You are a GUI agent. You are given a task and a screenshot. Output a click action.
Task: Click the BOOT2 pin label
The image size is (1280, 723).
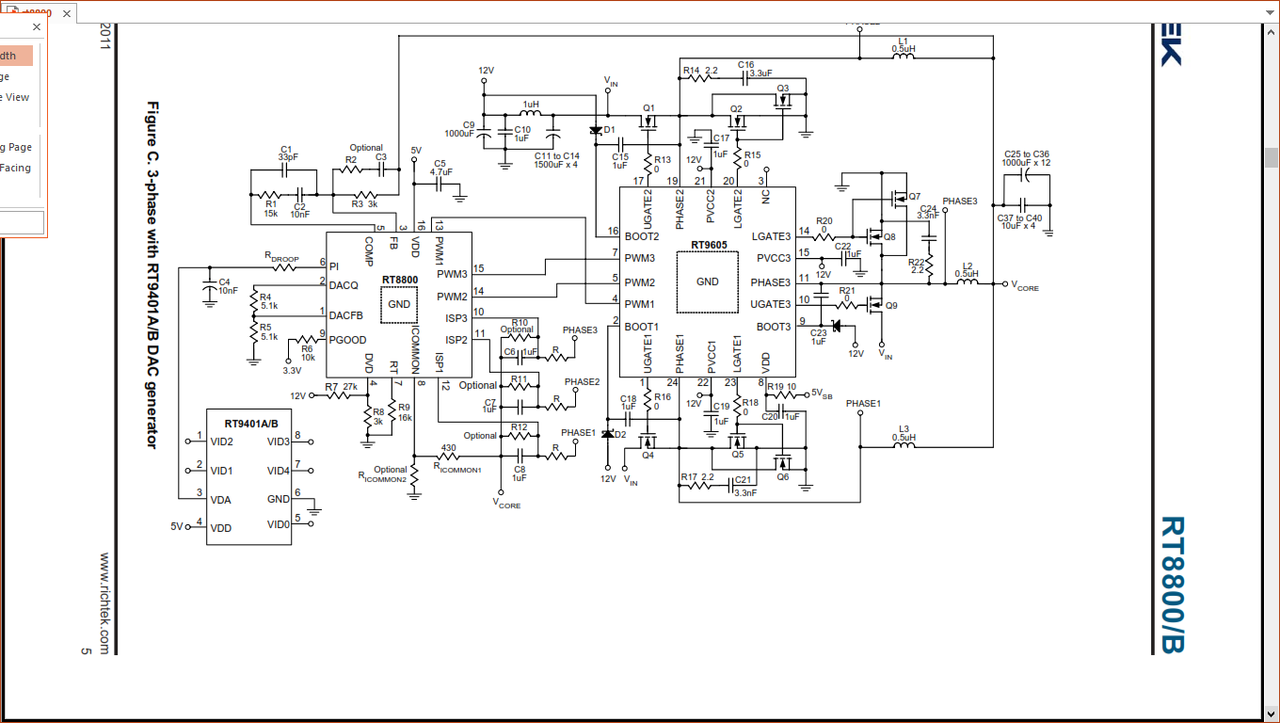(642, 236)
